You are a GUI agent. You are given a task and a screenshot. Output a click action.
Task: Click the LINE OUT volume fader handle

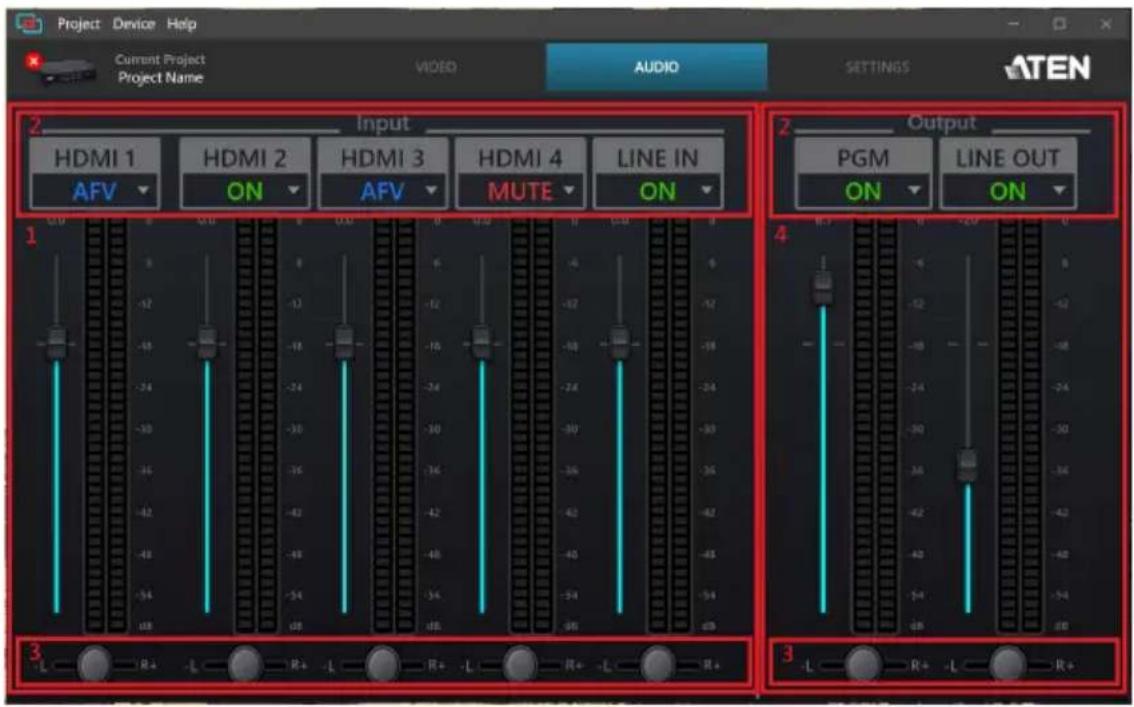968,466
